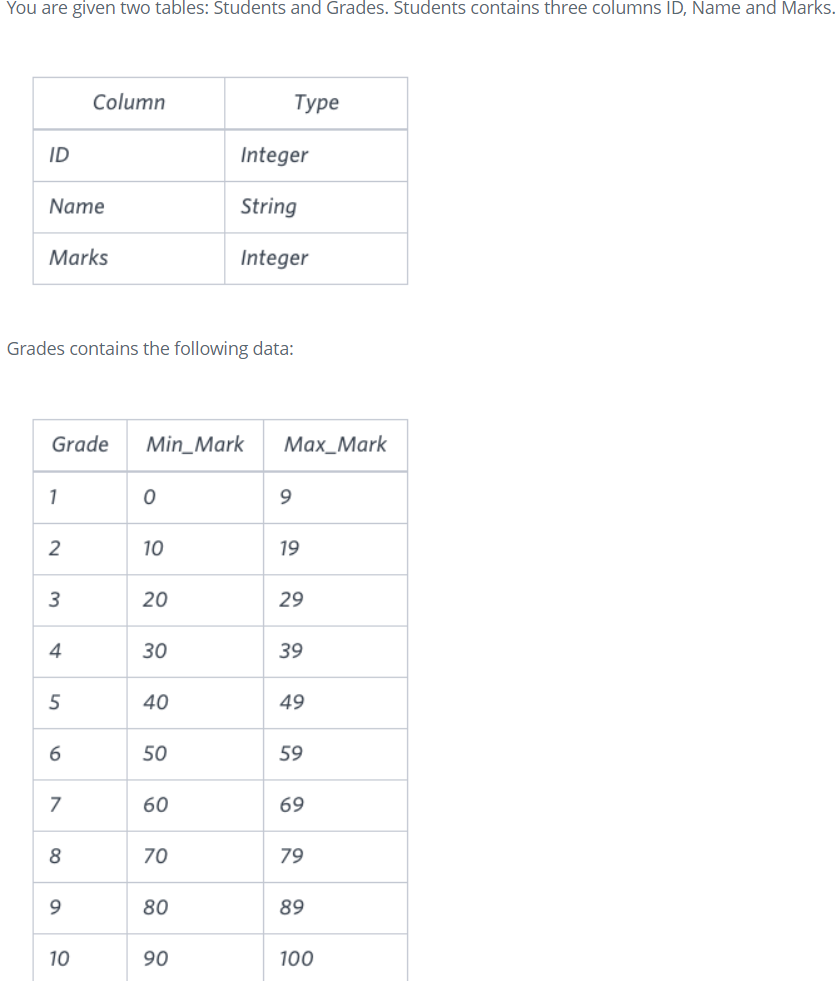The image size is (840, 981).
Task: Click the Column header cell
Action: point(129,103)
